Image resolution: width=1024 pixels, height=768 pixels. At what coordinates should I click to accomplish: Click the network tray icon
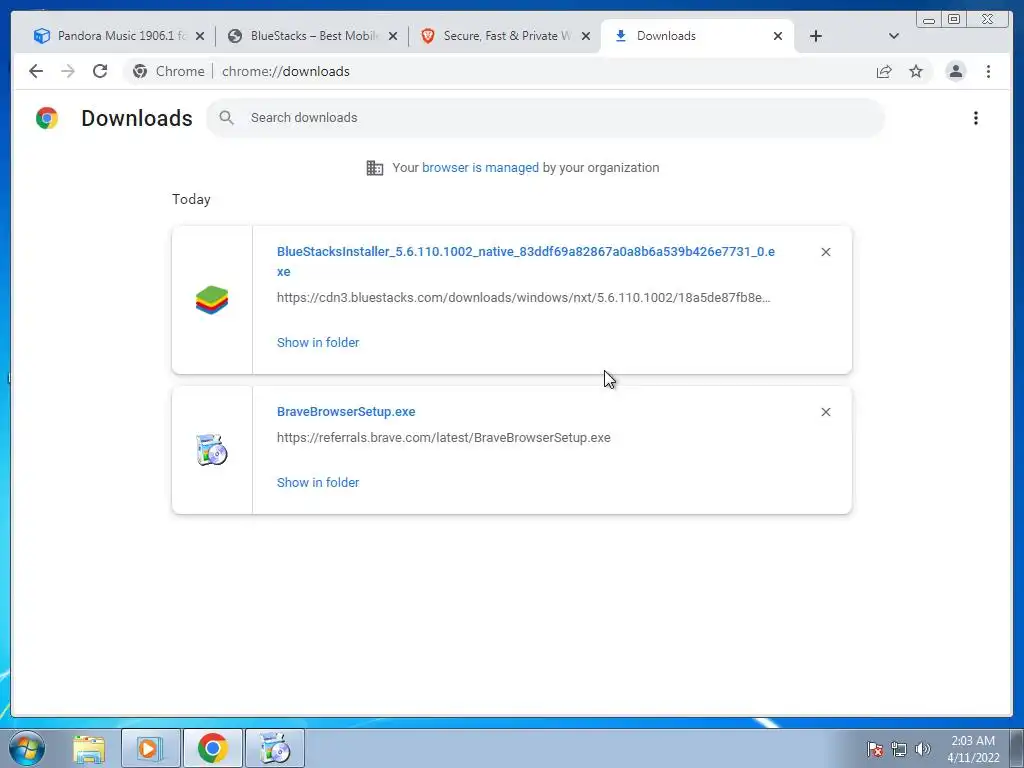(899, 749)
